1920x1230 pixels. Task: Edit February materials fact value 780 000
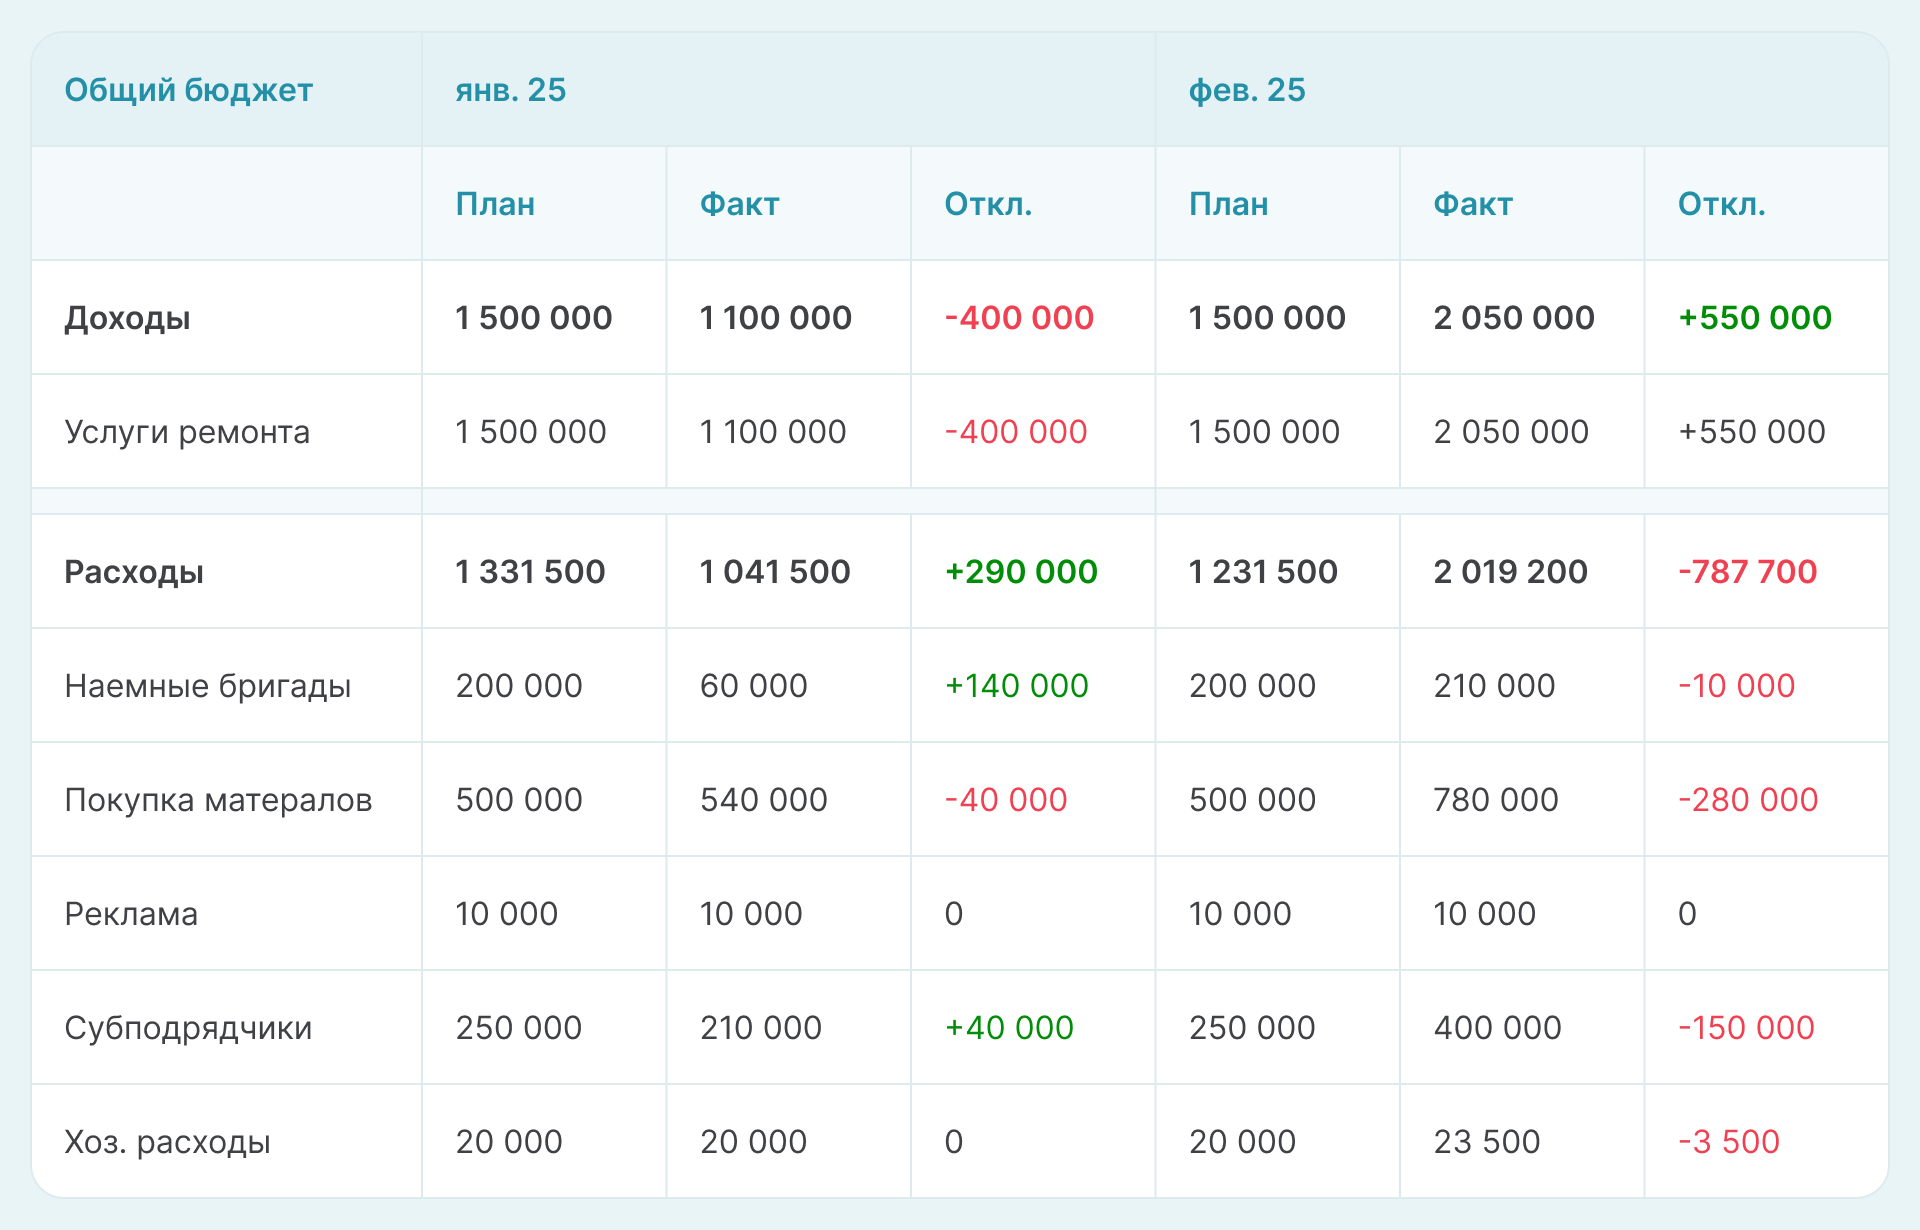pyautogui.click(x=1495, y=800)
